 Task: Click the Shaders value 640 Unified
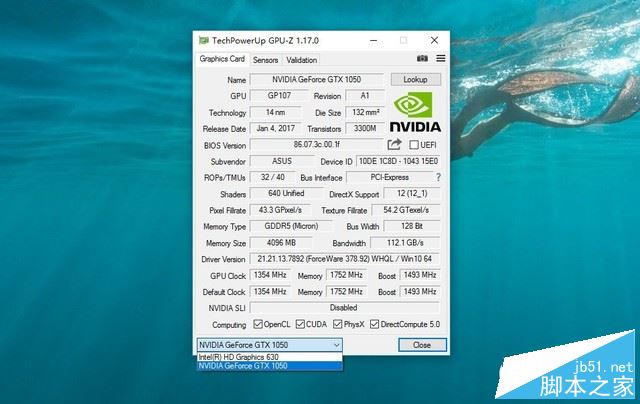click(286, 193)
